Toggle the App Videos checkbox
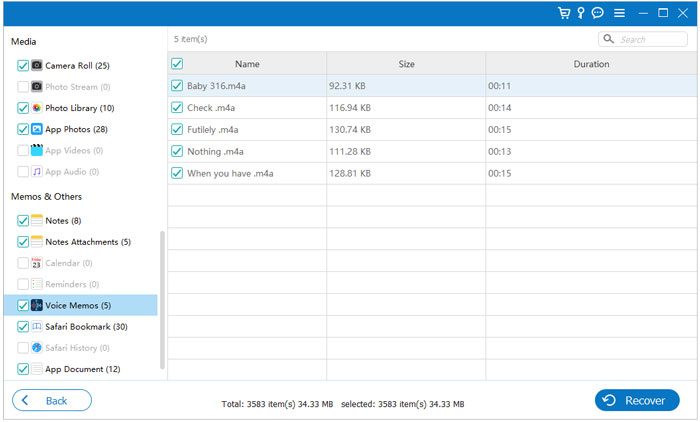Image resolution: width=700 pixels, height=422 pixels. coord(23,150)
